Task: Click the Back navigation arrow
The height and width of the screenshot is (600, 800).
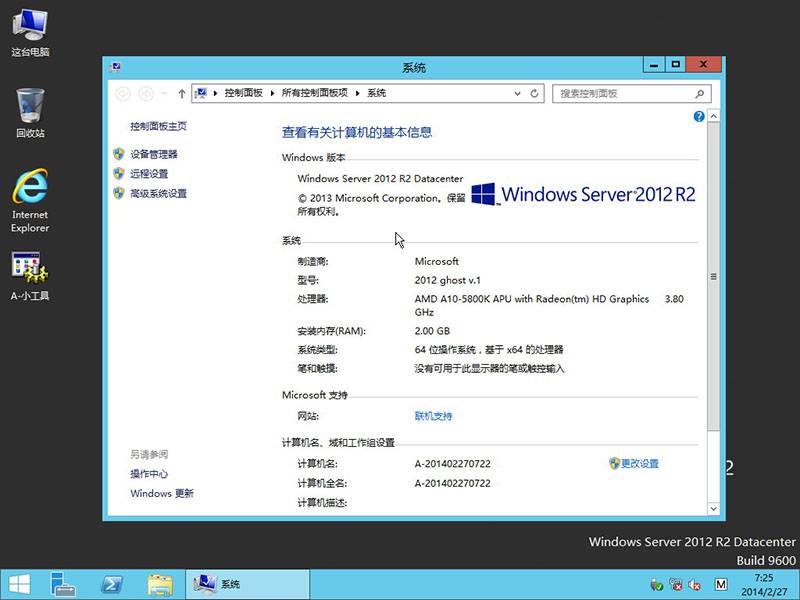Action: point(123,93)
